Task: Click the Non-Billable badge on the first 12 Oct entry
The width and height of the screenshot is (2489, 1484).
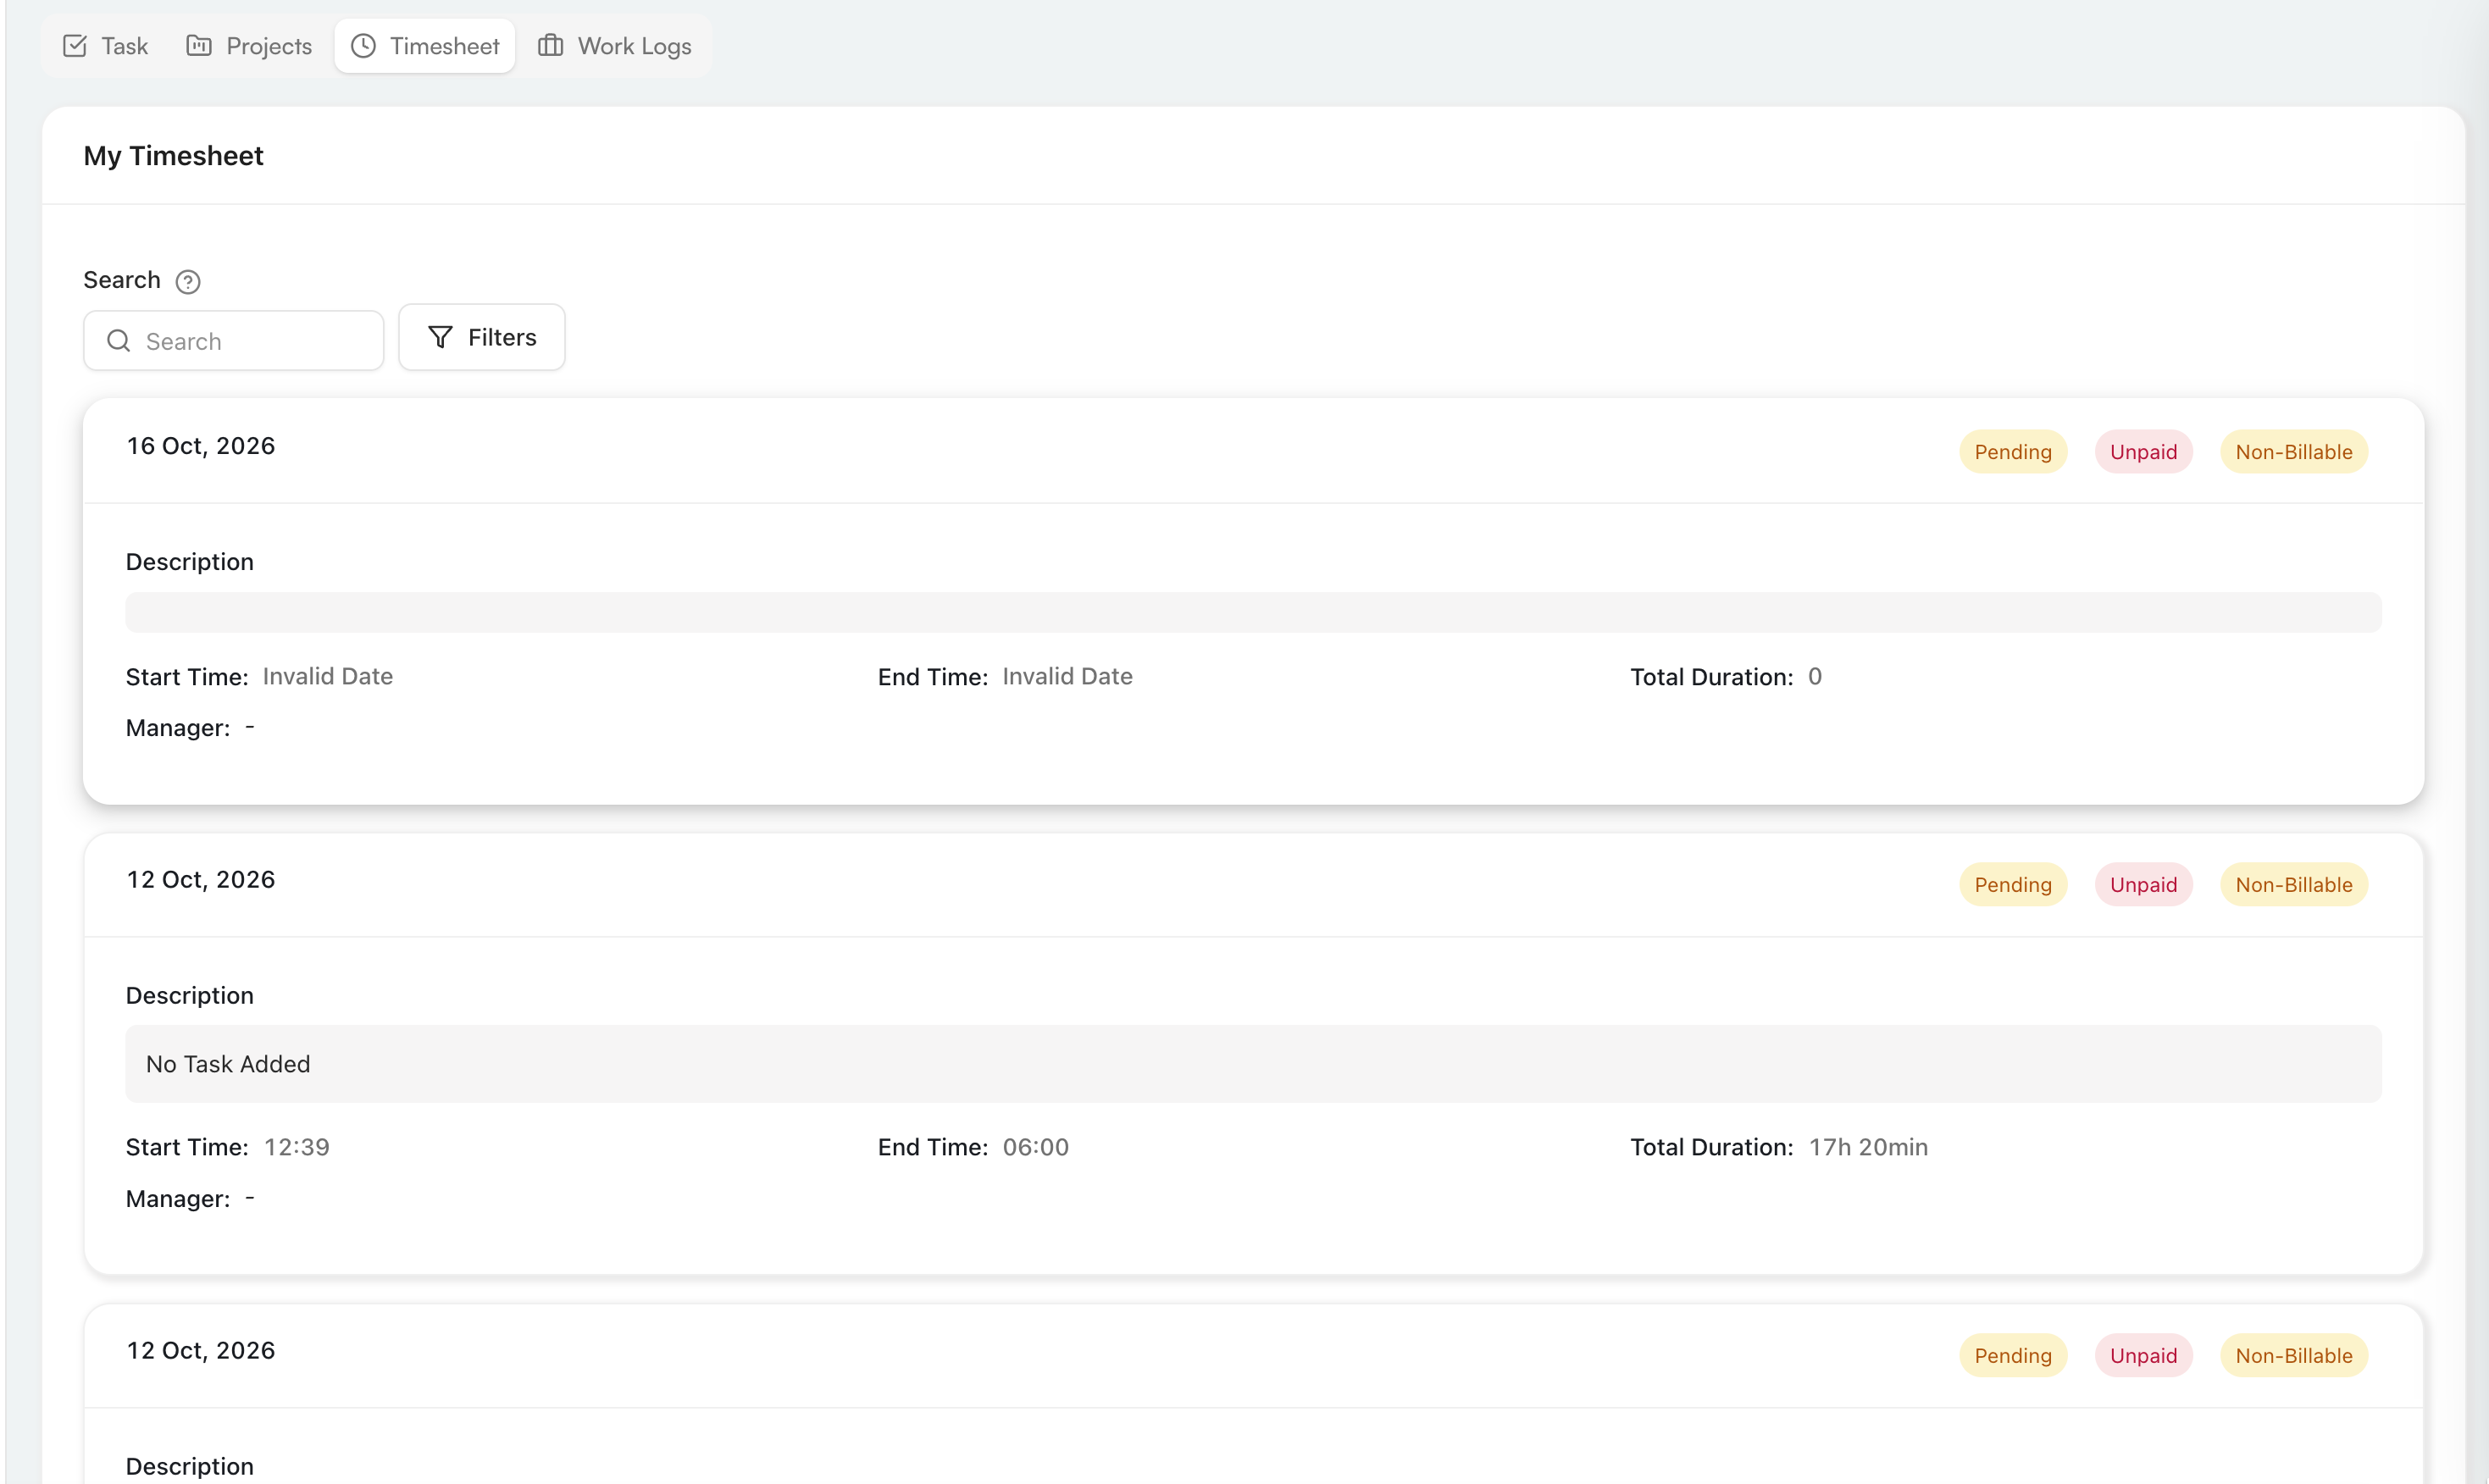Action: click(2294, 885)
